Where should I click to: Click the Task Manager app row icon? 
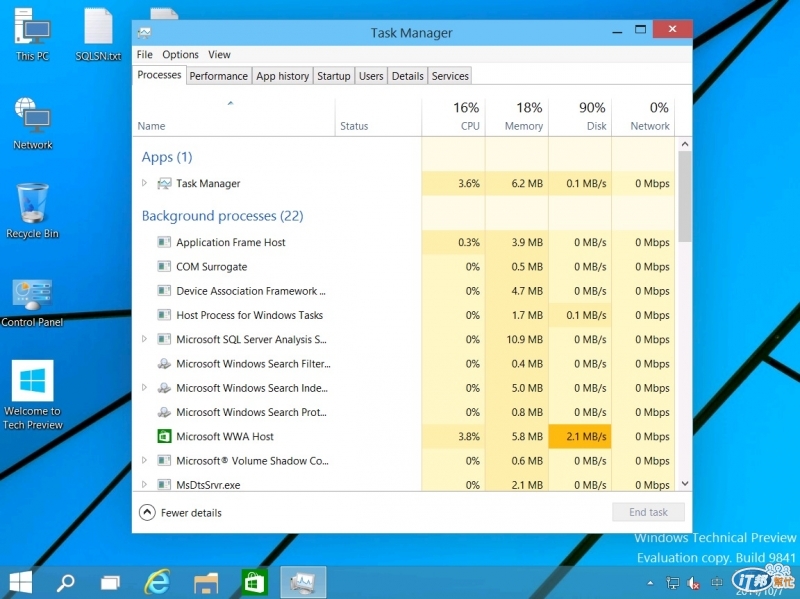[164, 183]
